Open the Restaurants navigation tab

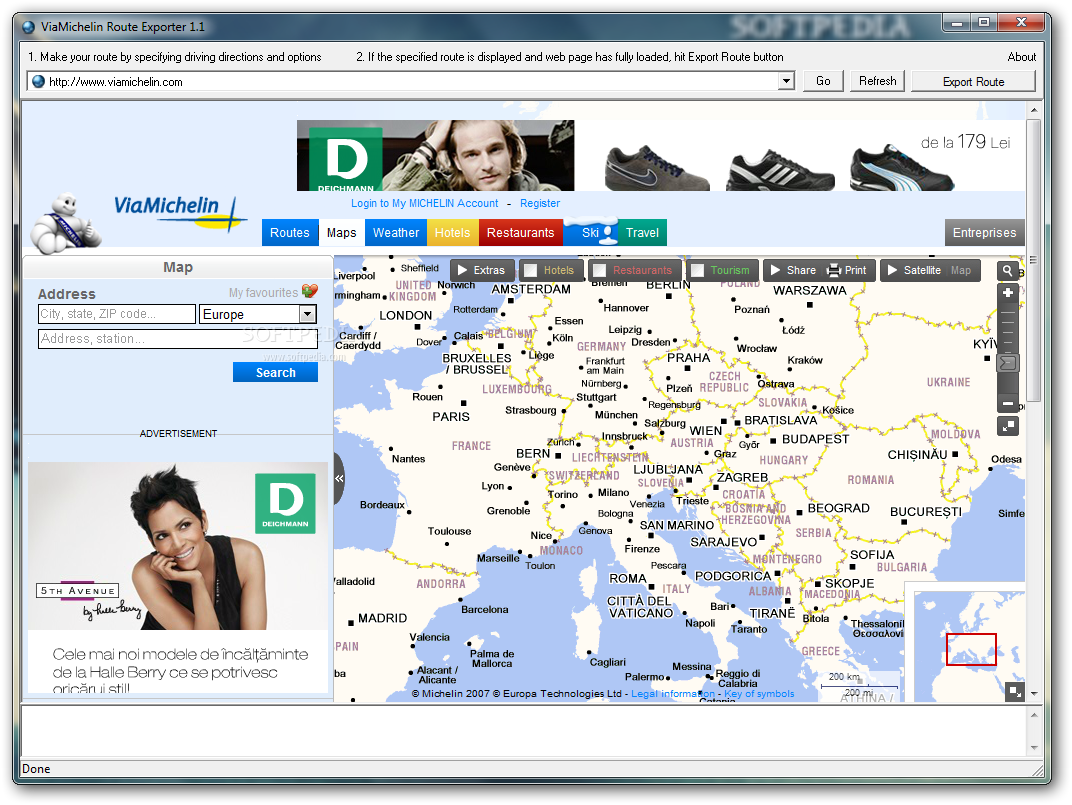click(x=520, y=233)
